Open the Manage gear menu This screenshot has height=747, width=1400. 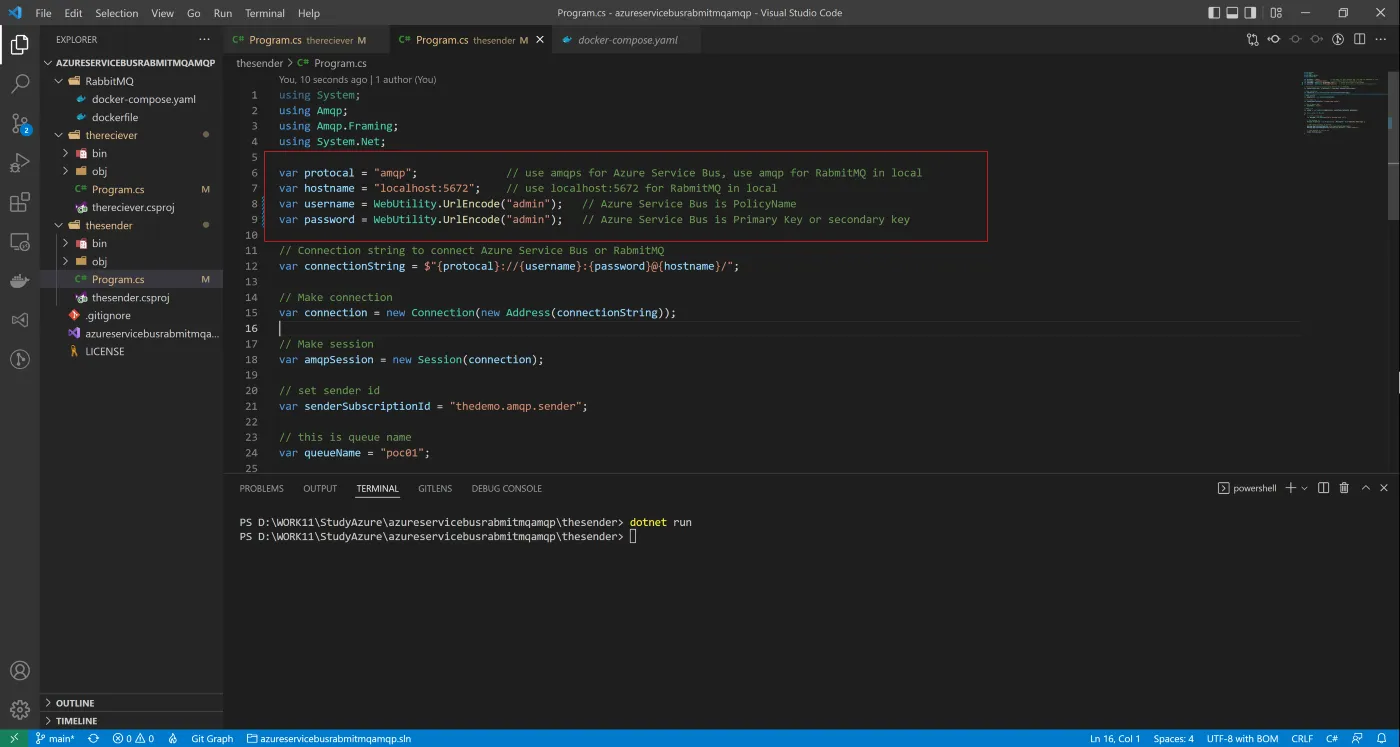pos(19,710)
